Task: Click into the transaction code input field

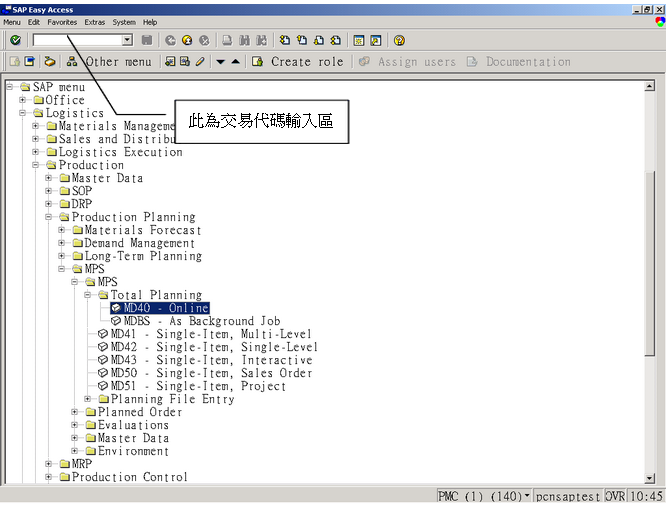Action: click(78, 40)
